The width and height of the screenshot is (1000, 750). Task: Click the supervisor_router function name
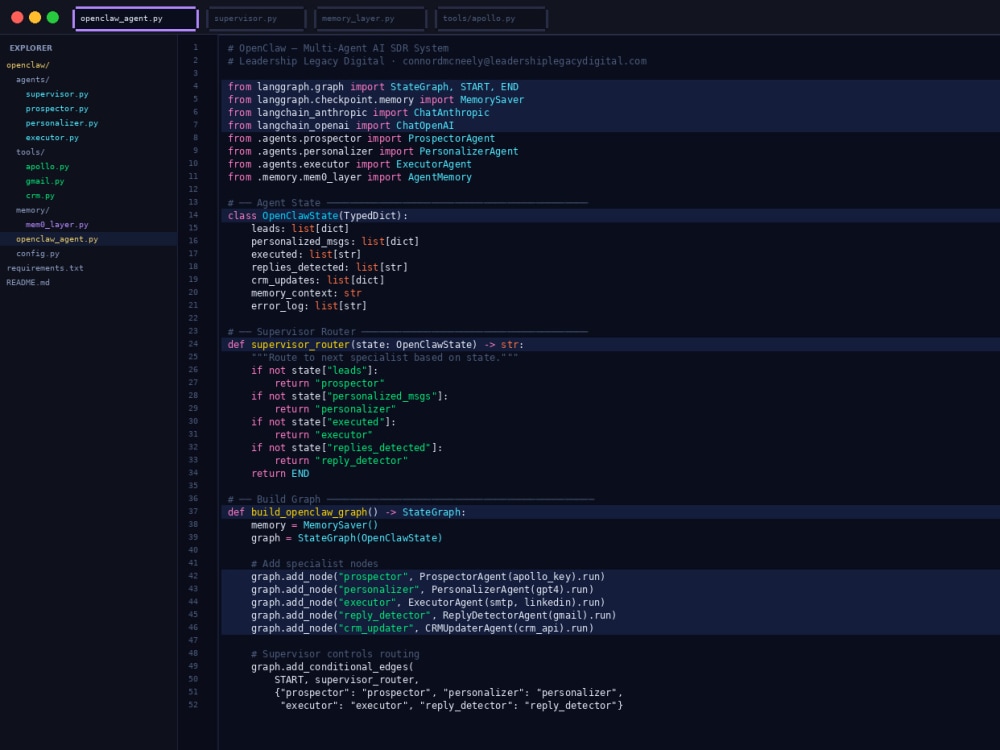[x=300, y=344]
